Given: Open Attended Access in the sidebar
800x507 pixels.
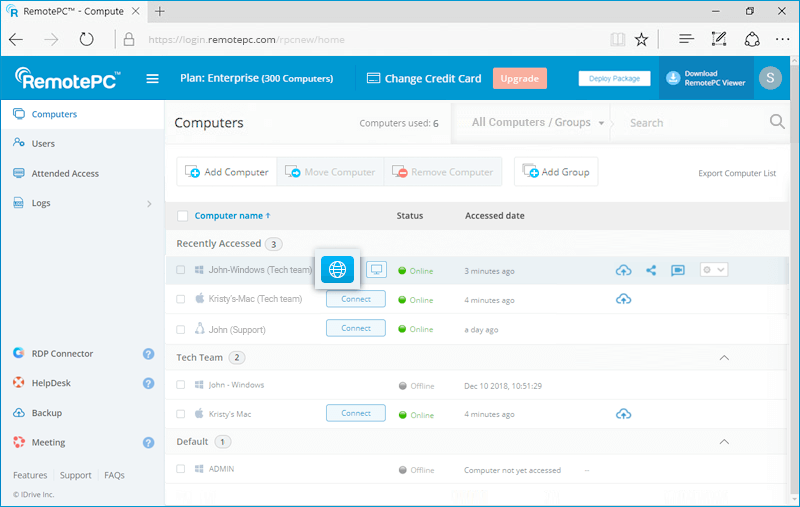Looking at the screenshot, I should click(x=65, y=173).
